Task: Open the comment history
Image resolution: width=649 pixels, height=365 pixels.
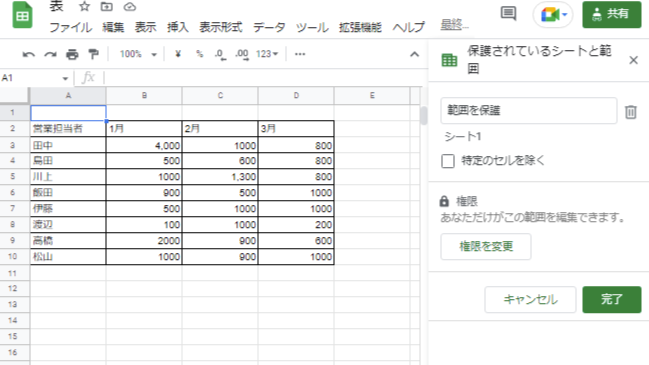Action: click(x=508, y=14)
